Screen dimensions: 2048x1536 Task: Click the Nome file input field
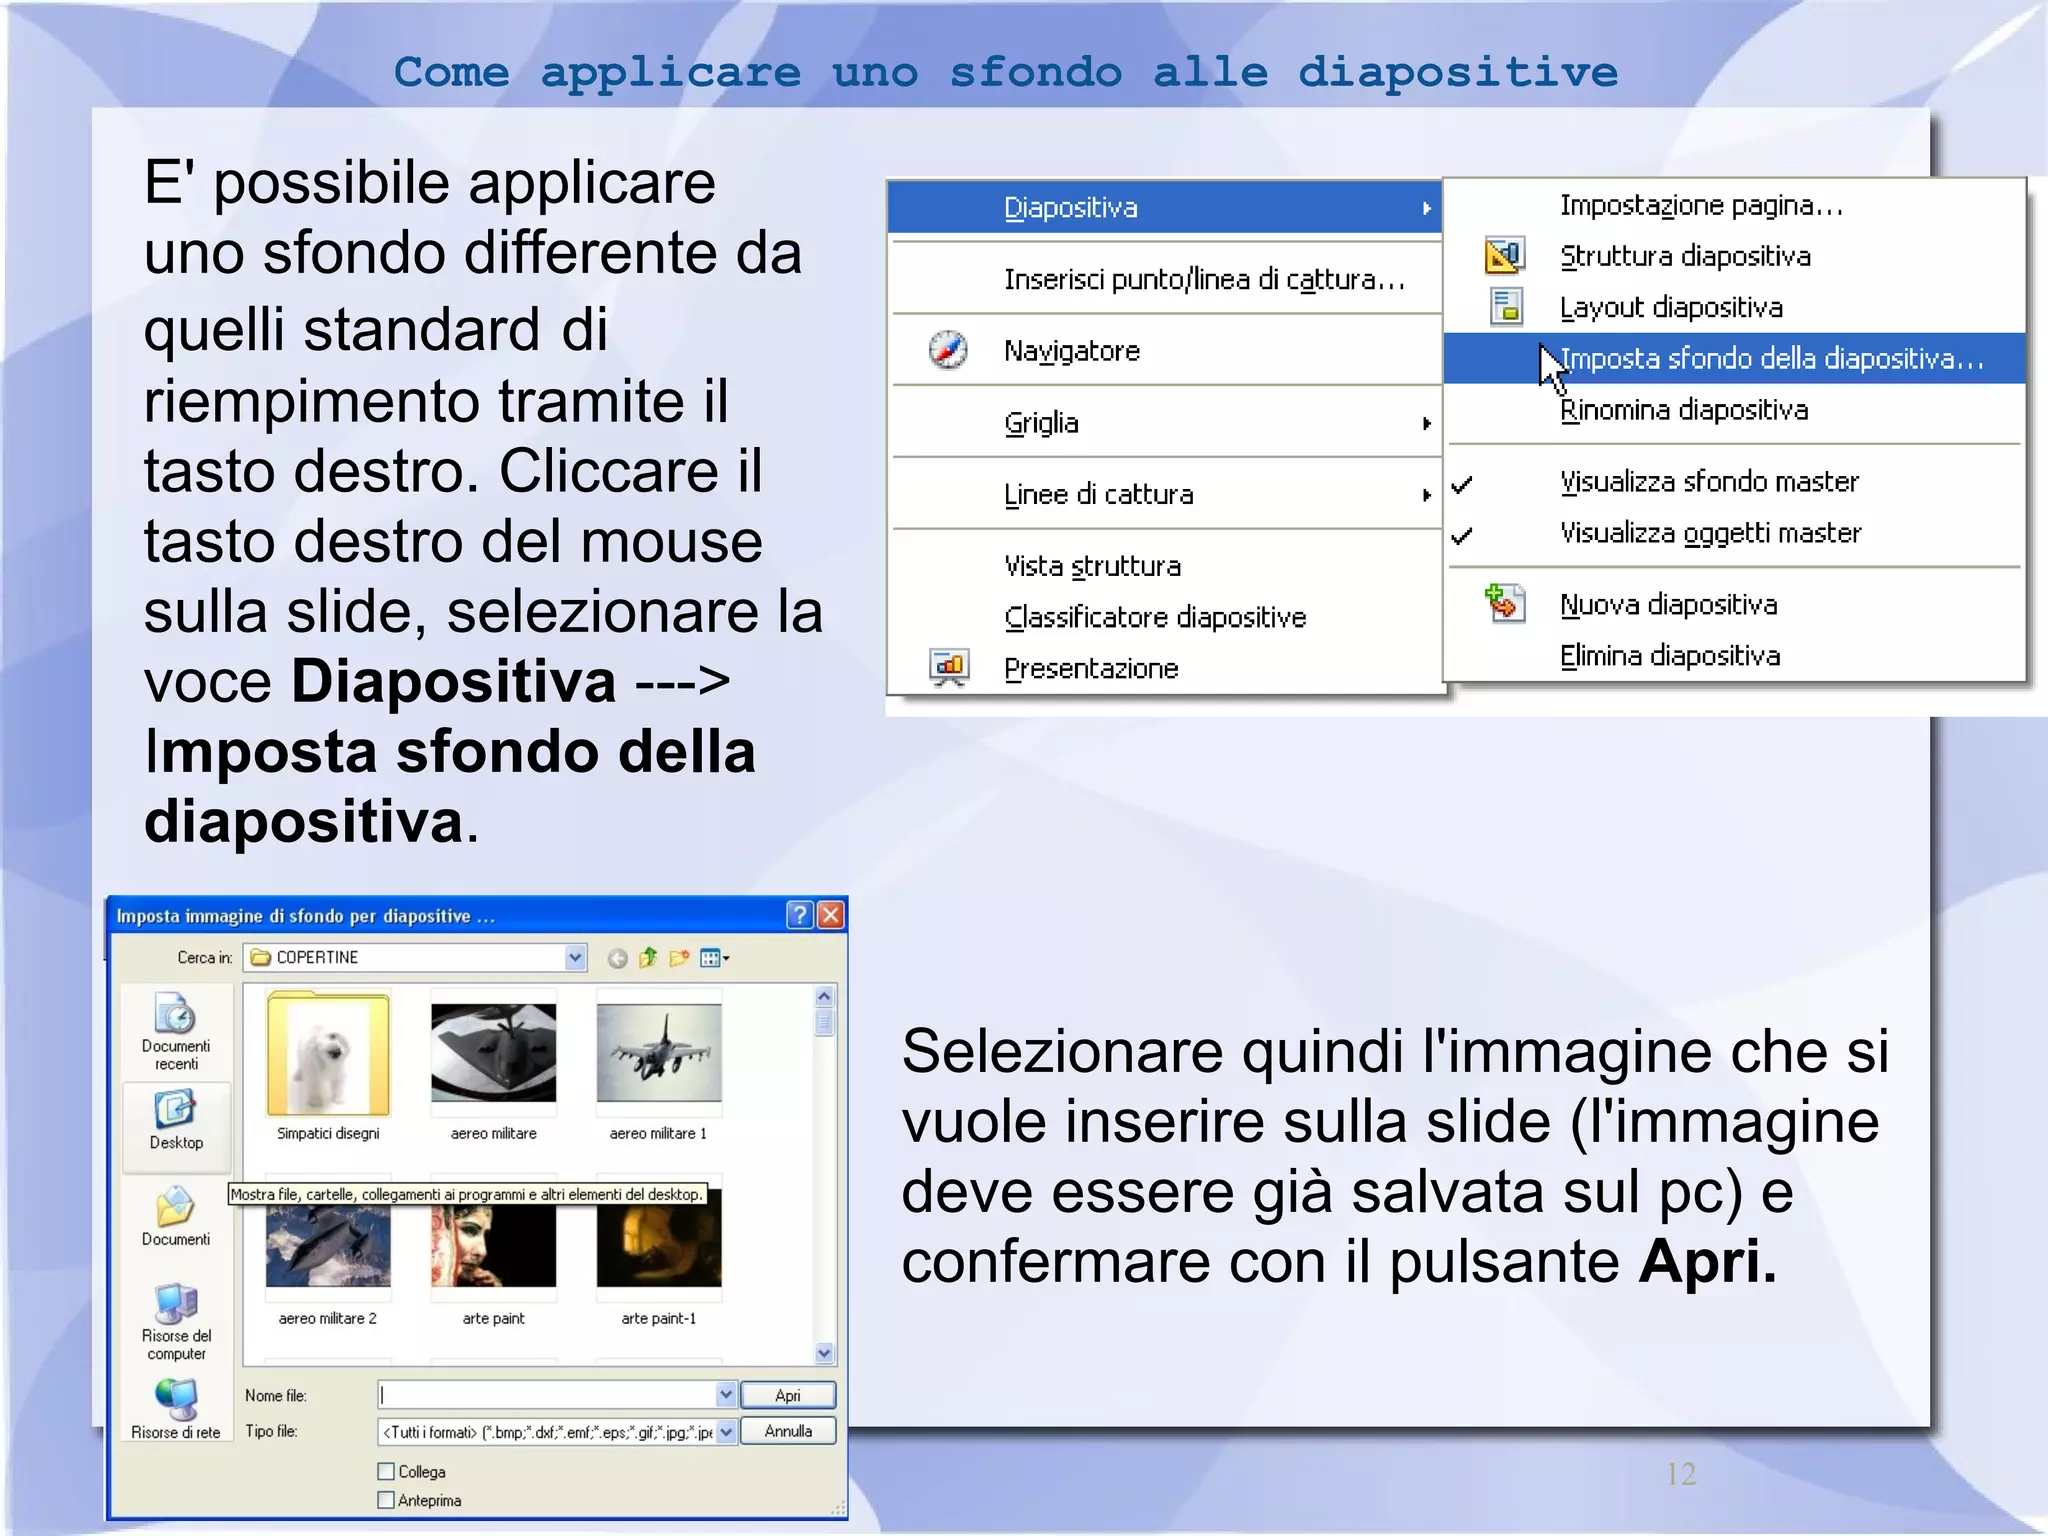547,1395
